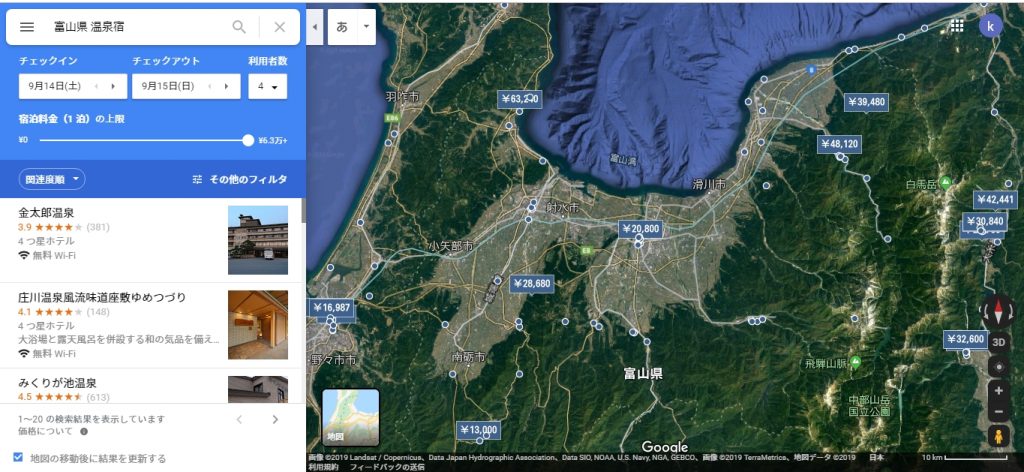Click the あ input method button
The height and width of the screenshot is (472, 1024).
342,27
